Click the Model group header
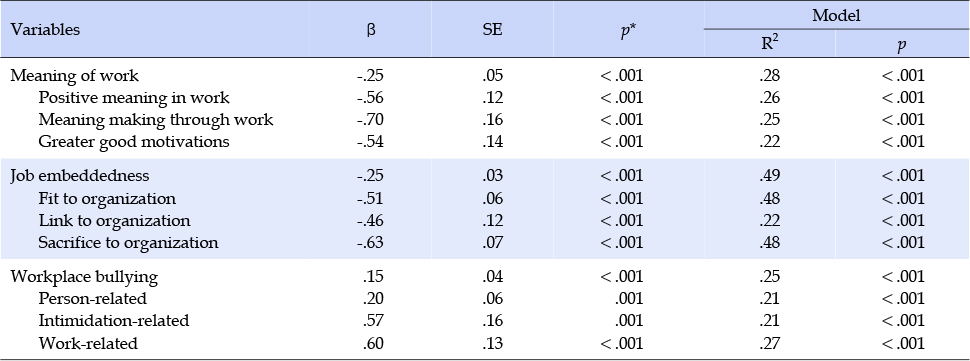This screenshot has width=970, height=361. pyautogui.click(x=836, y=16)
